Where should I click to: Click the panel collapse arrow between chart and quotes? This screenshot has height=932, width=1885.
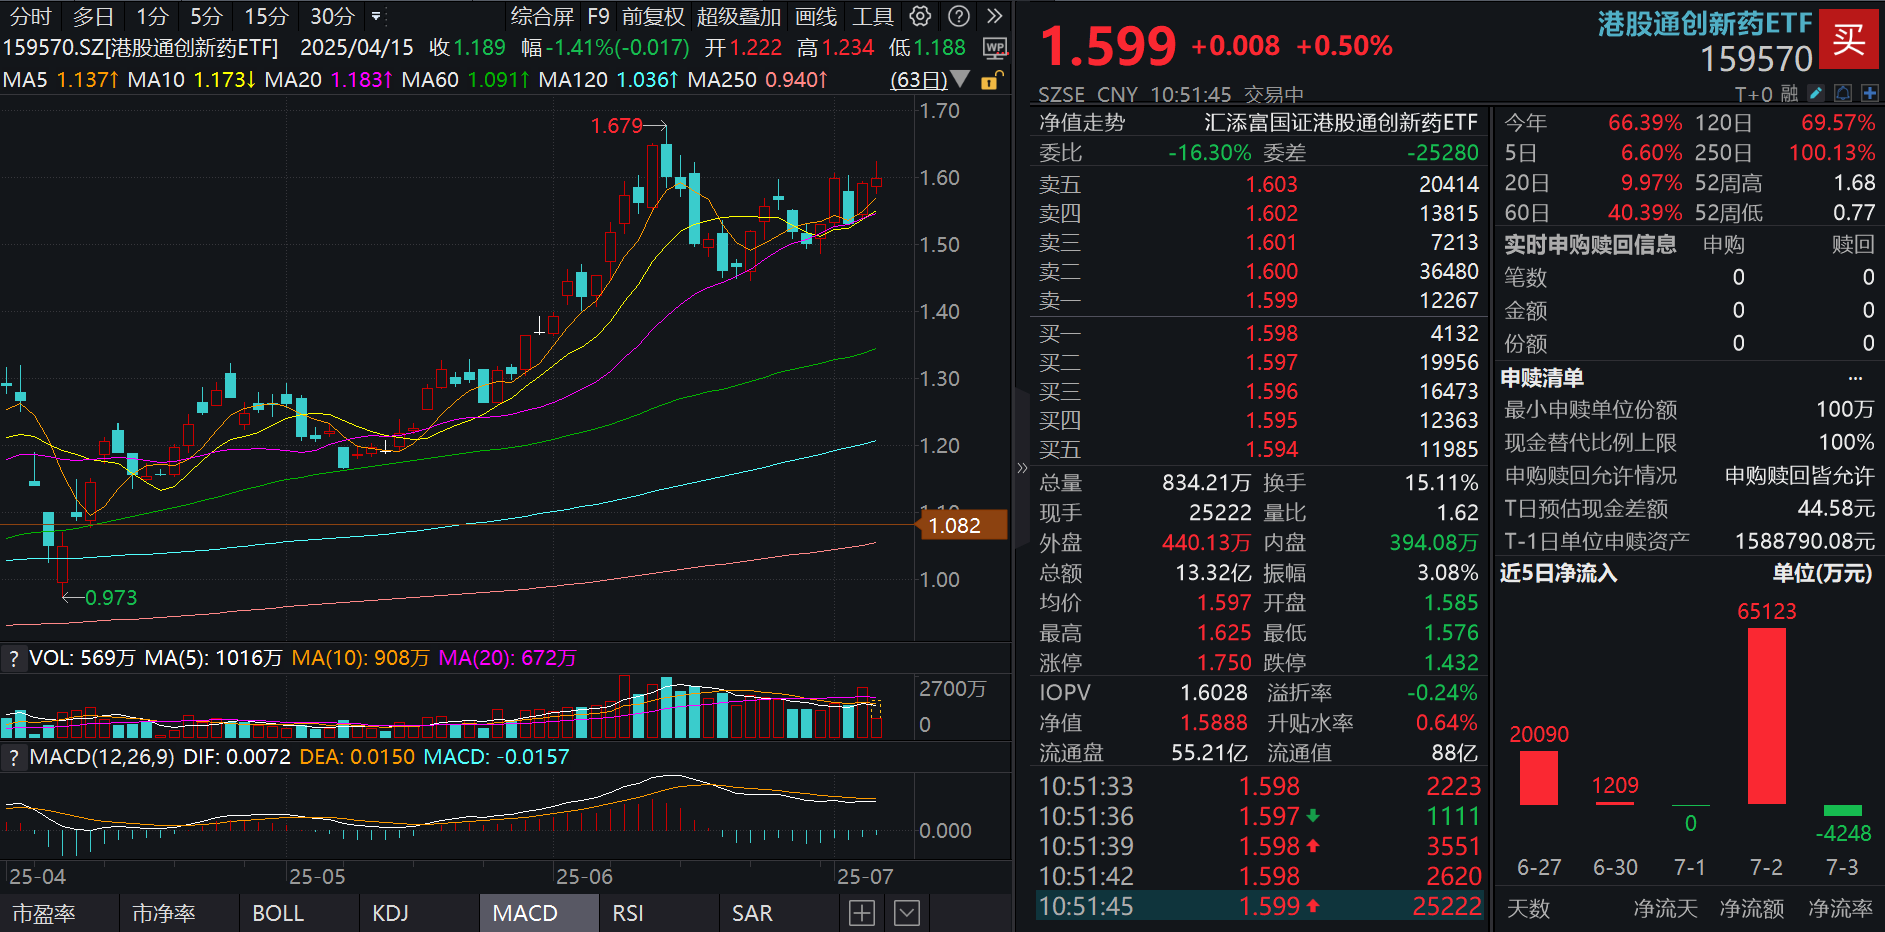point(1022,466)
